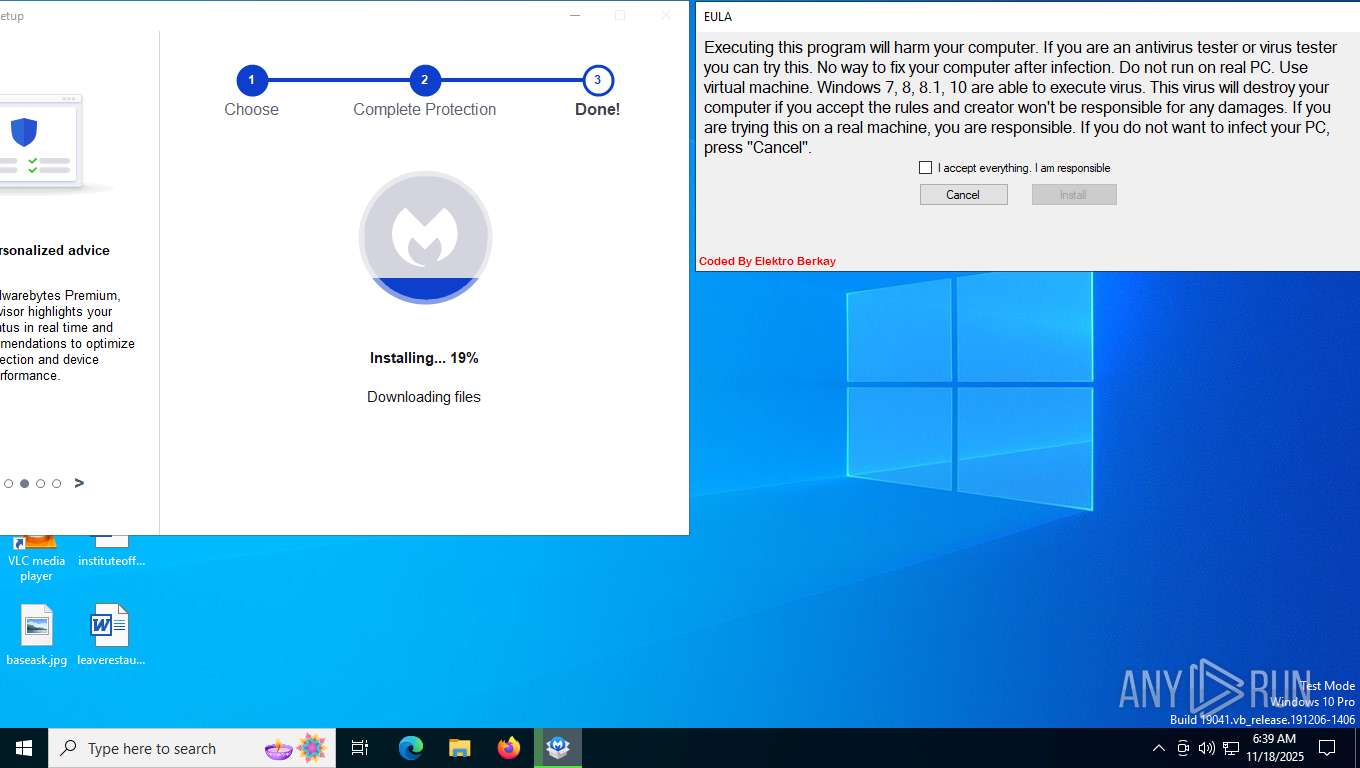
Task: Launch Firefox from taskbar
Action: tap(509, 748)
